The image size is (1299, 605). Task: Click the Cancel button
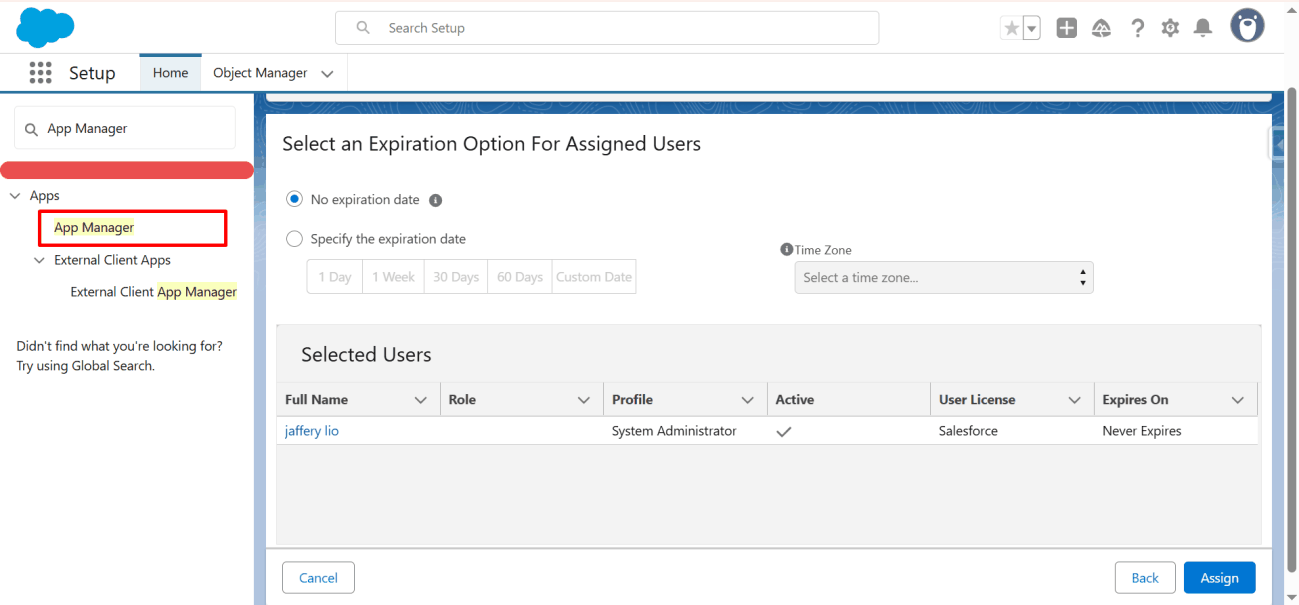click(318, 578)
